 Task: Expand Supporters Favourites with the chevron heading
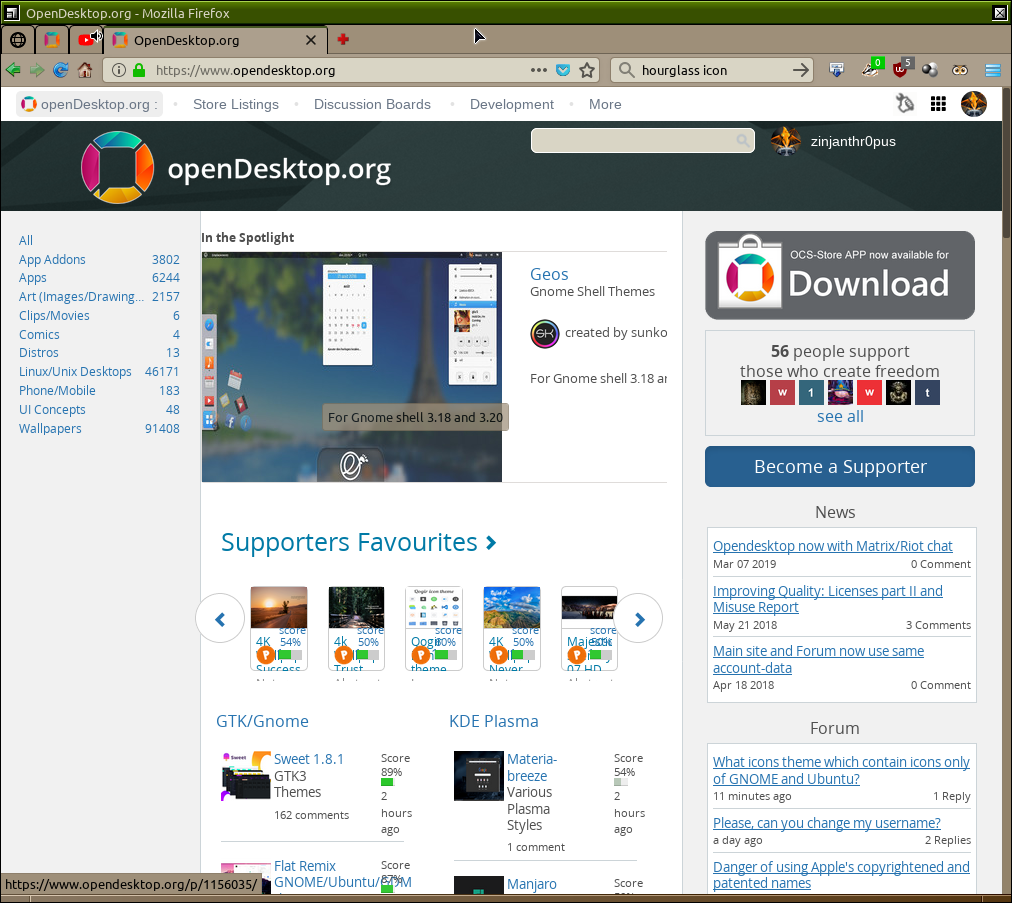tap(358, 542)
